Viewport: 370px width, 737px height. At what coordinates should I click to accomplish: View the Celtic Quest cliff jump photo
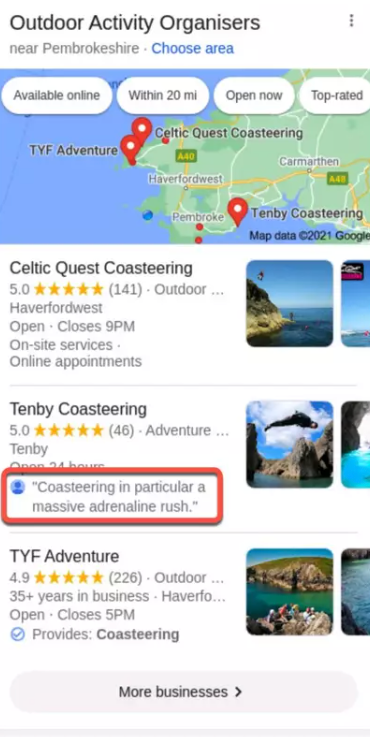(x=290, y=304)
